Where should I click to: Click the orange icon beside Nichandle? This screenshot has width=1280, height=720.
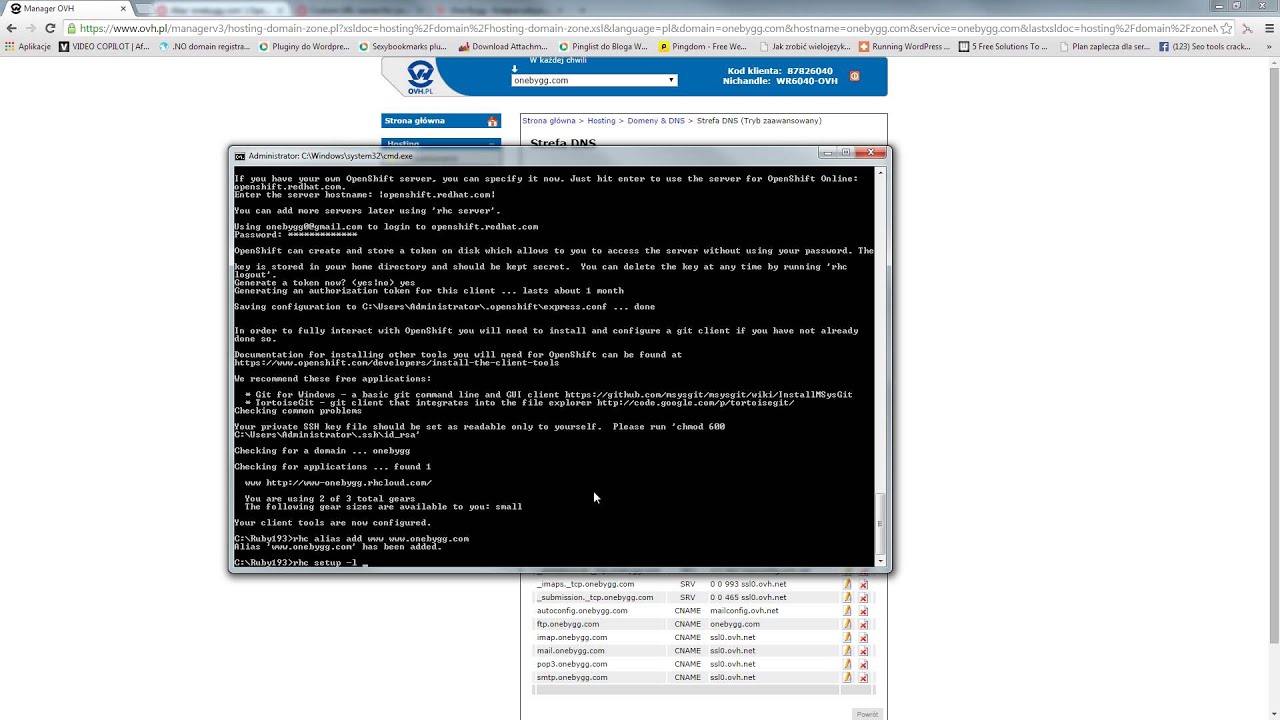(x=854, y=76)
